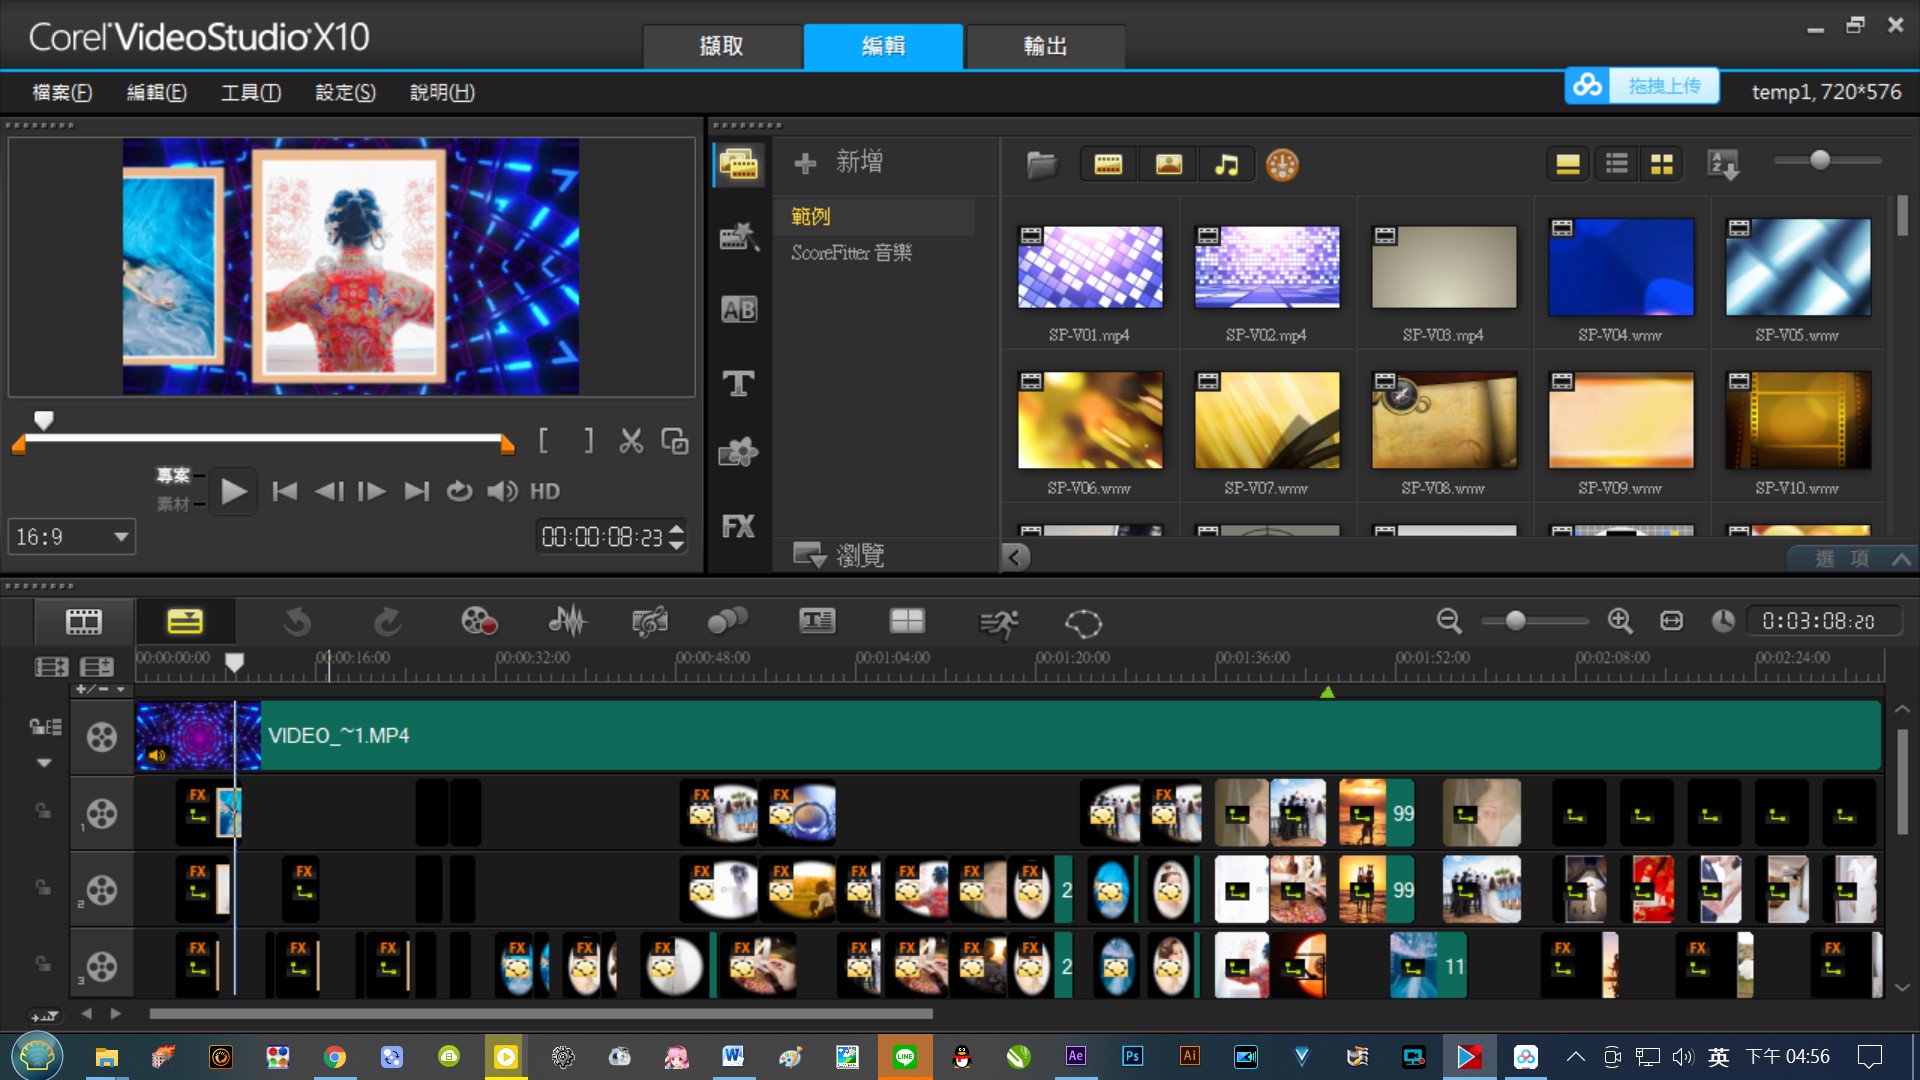Switch to Storyboard view
1920x1080 pixels.
(84, 622)
